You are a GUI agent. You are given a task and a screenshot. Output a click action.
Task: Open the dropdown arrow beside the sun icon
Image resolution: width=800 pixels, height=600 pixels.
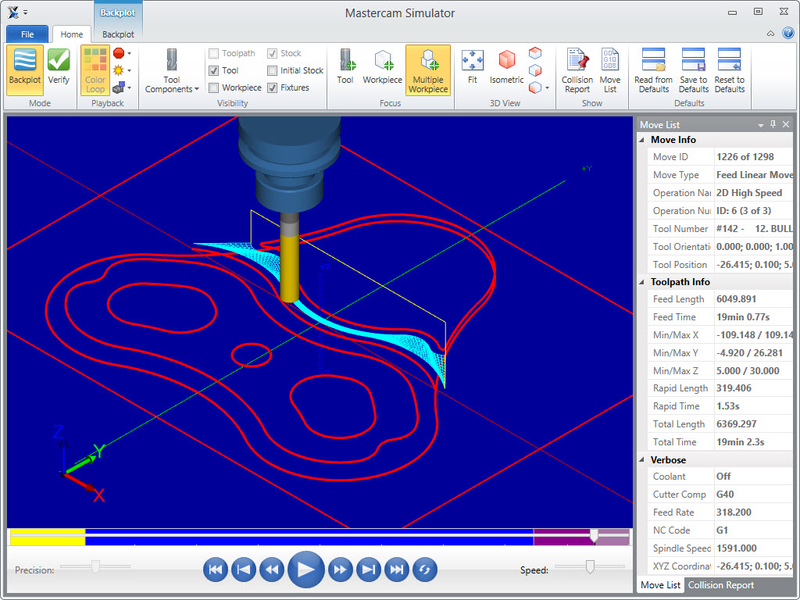[130, 70]
